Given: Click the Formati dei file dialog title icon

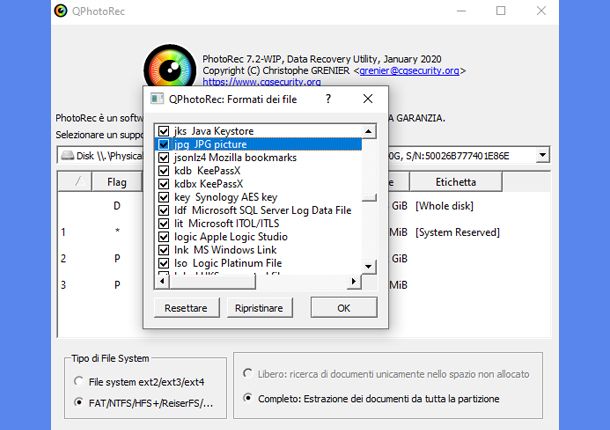Looking at the screenshot, I should [157, 99].
